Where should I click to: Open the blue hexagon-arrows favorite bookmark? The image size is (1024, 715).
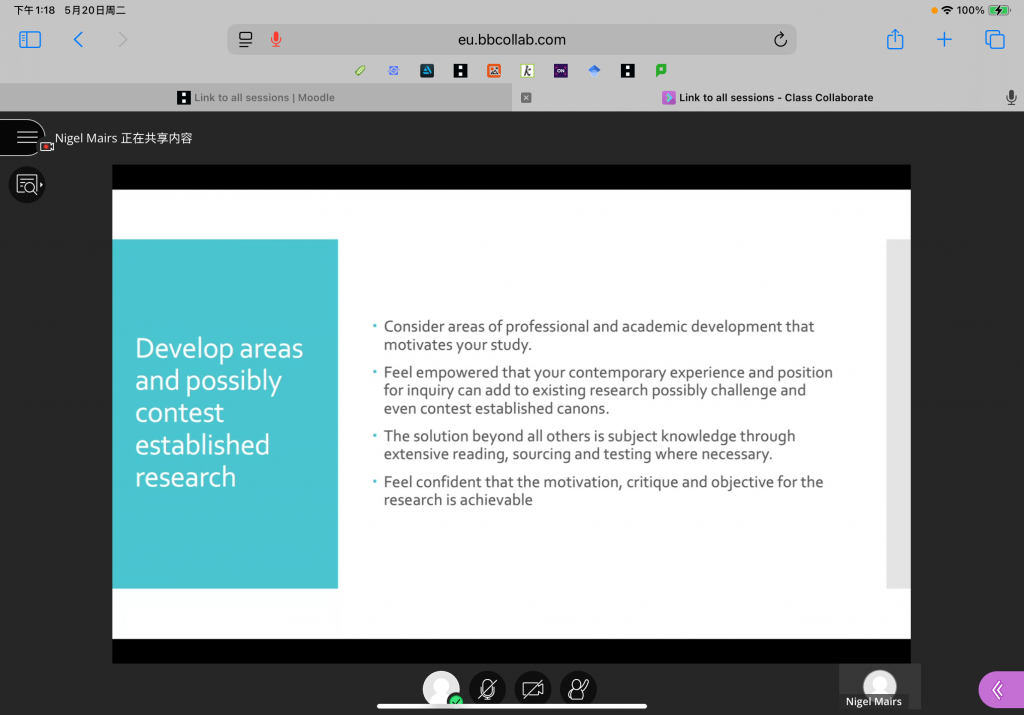coord(393,71)
